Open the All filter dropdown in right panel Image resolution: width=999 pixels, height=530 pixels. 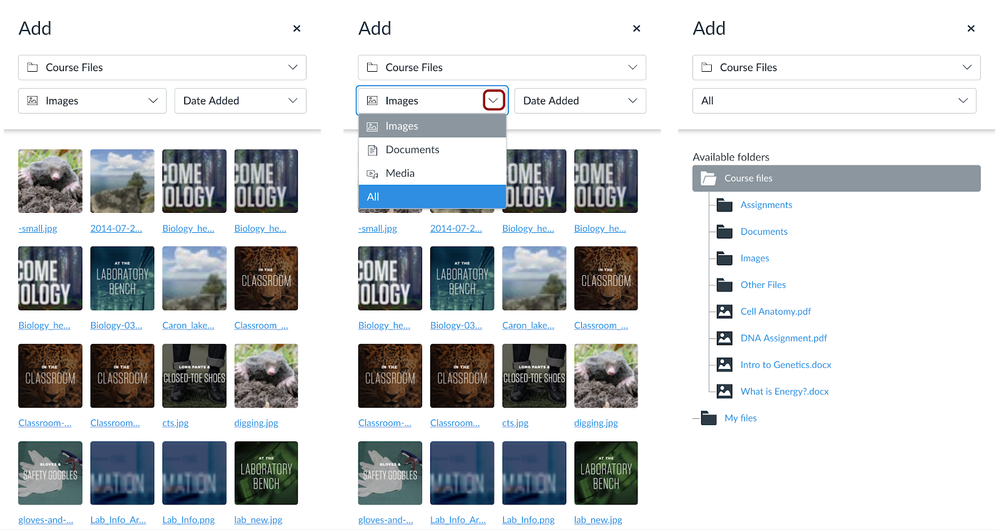coord(834,101)
